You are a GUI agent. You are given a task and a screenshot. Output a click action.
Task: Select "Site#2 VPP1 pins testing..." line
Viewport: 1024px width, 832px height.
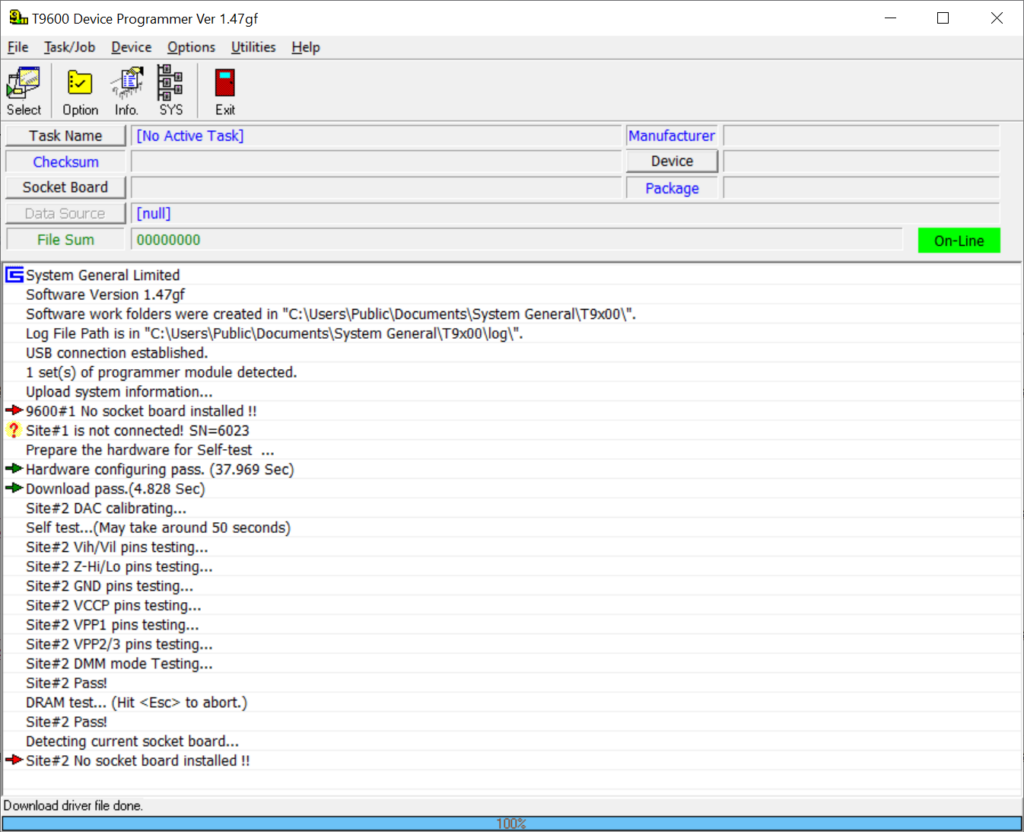(112, 625)
